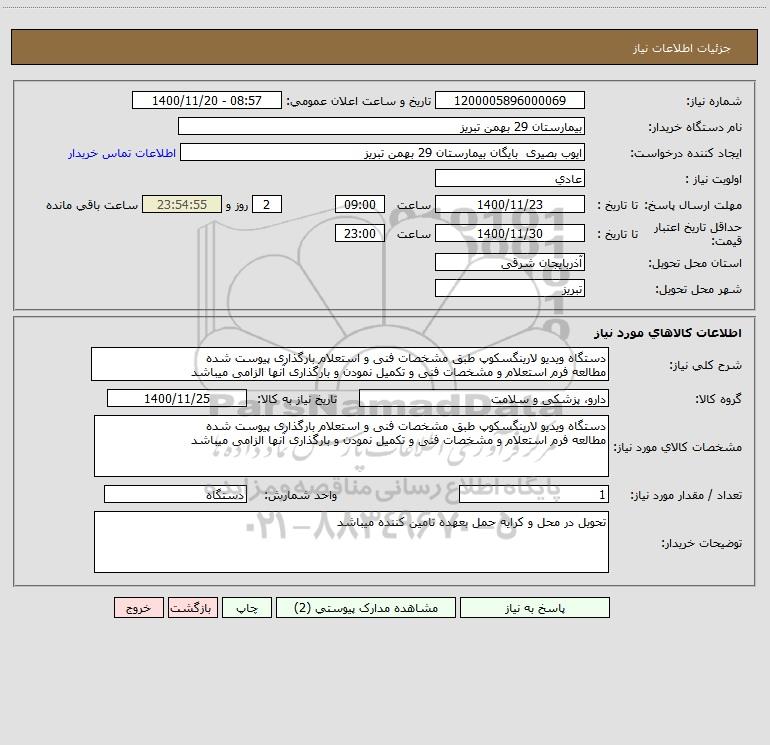Click the quantity field showing 1
This screenshot has height=745, width=770.
click(534, 495)
